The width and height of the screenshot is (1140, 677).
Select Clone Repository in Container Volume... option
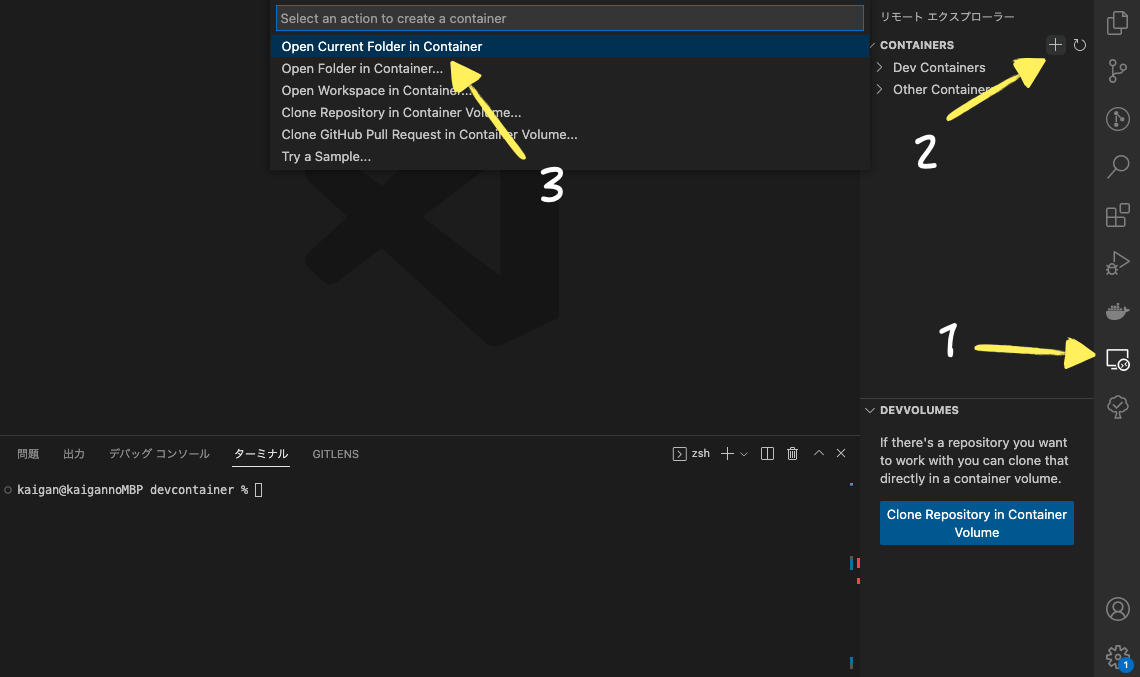coord(570,113)
